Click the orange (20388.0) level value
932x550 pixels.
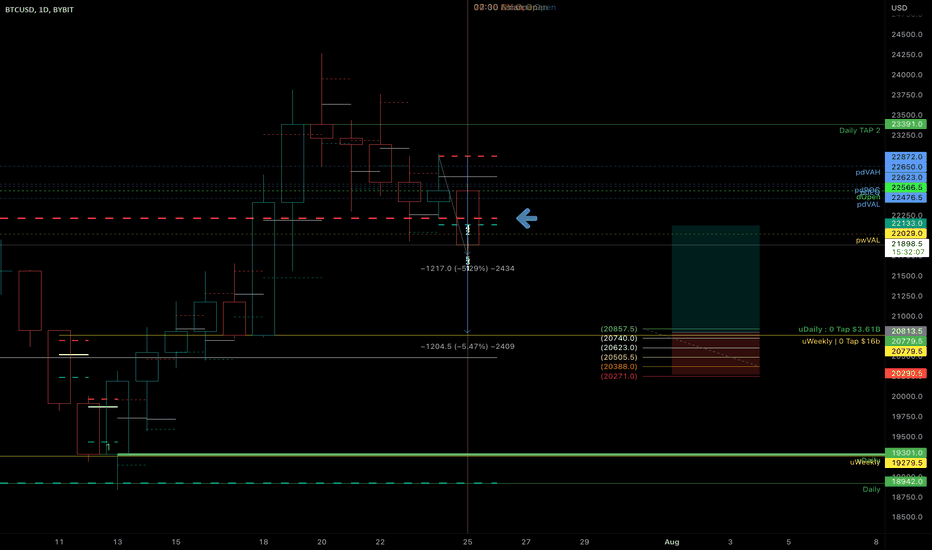[x=619, y=367]
